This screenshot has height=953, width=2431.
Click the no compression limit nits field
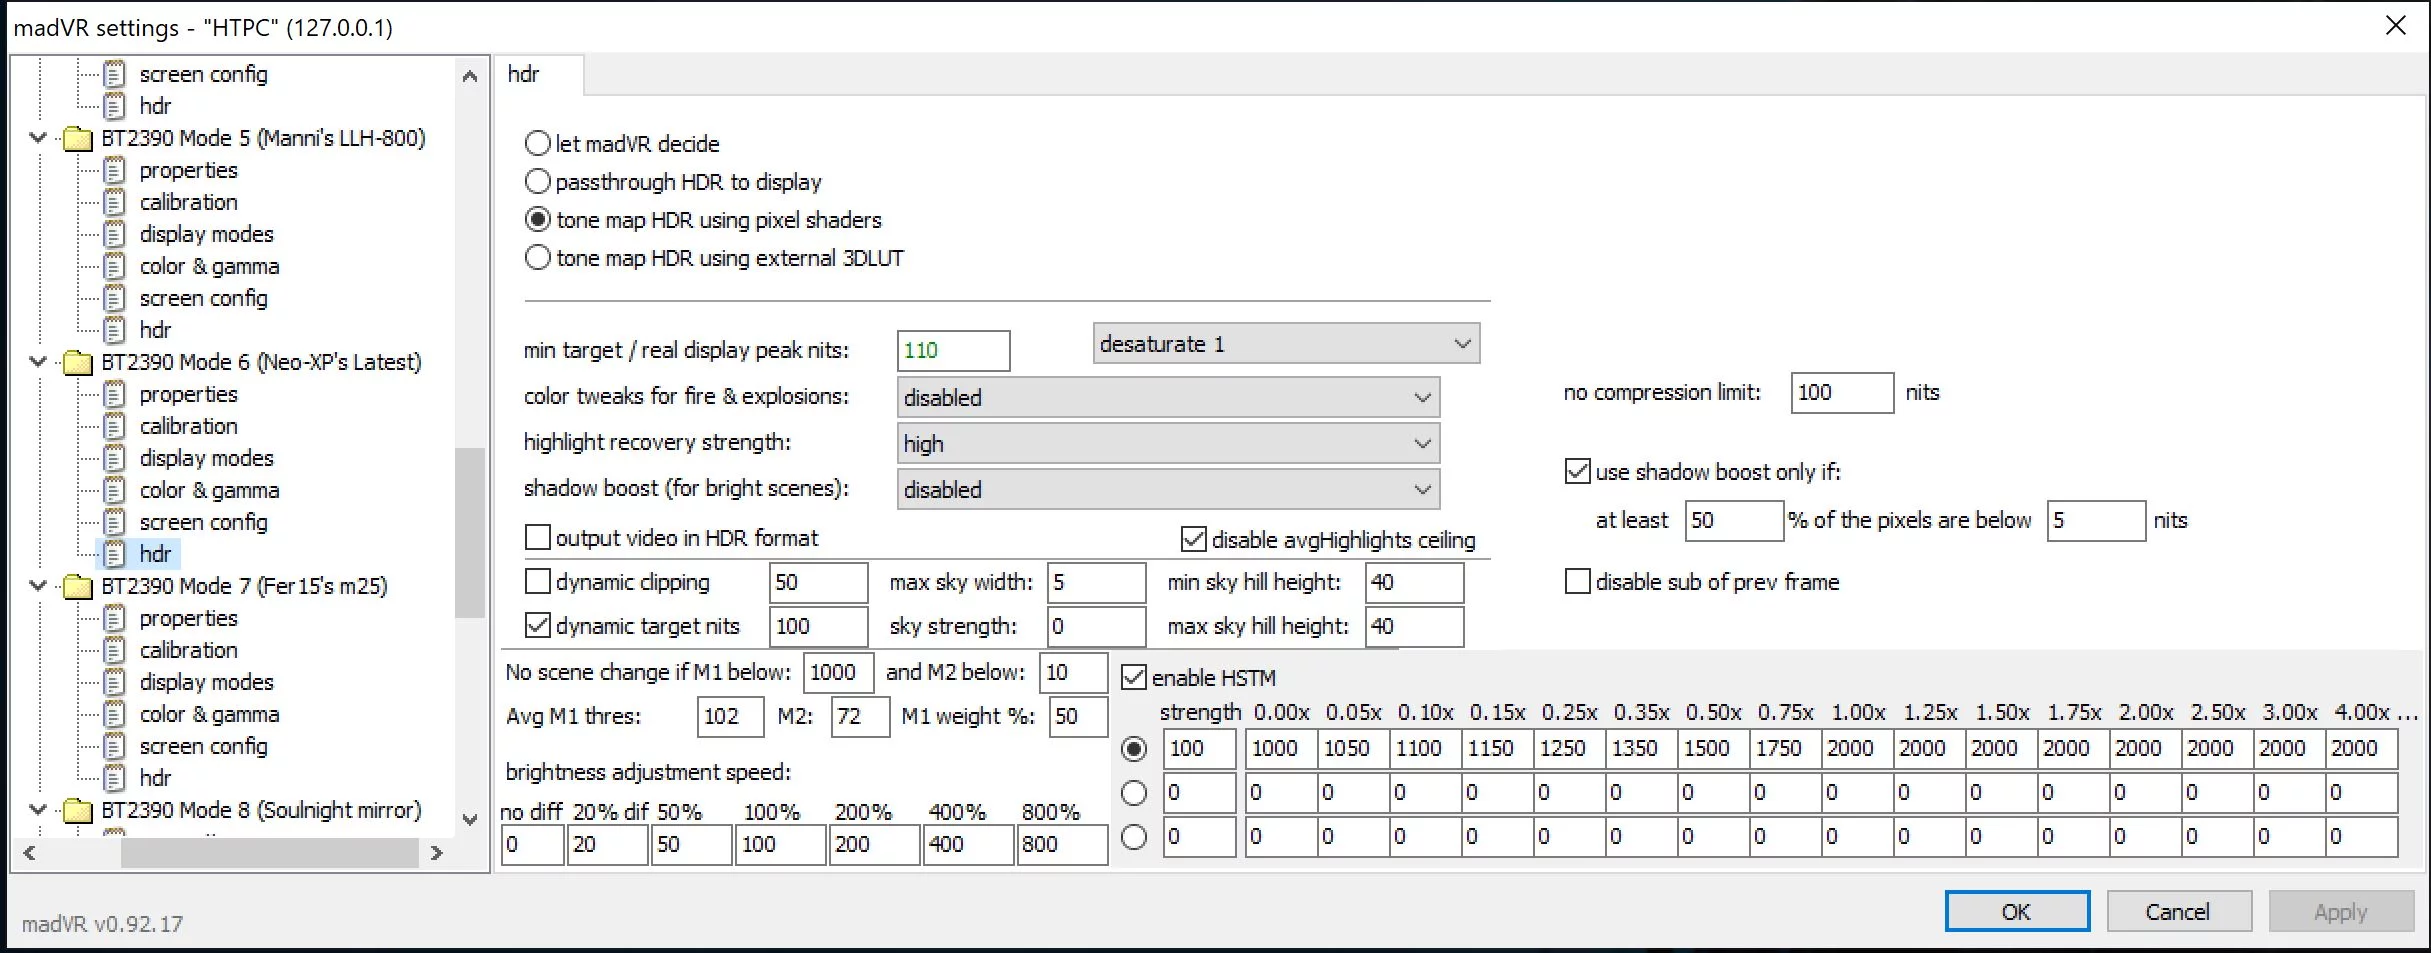tap(1842, 392)
